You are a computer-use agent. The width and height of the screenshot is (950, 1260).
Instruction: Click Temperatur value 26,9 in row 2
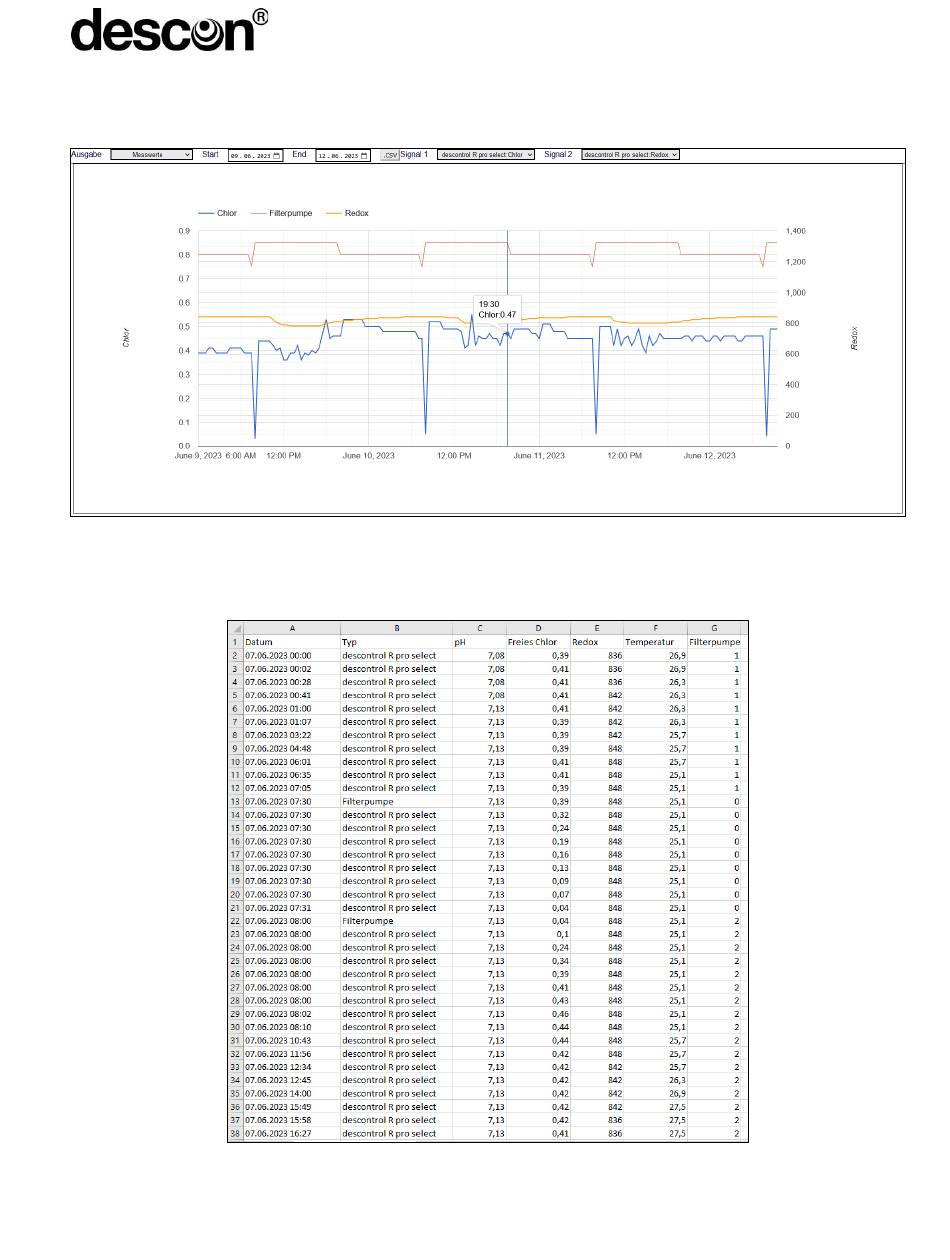655,655
